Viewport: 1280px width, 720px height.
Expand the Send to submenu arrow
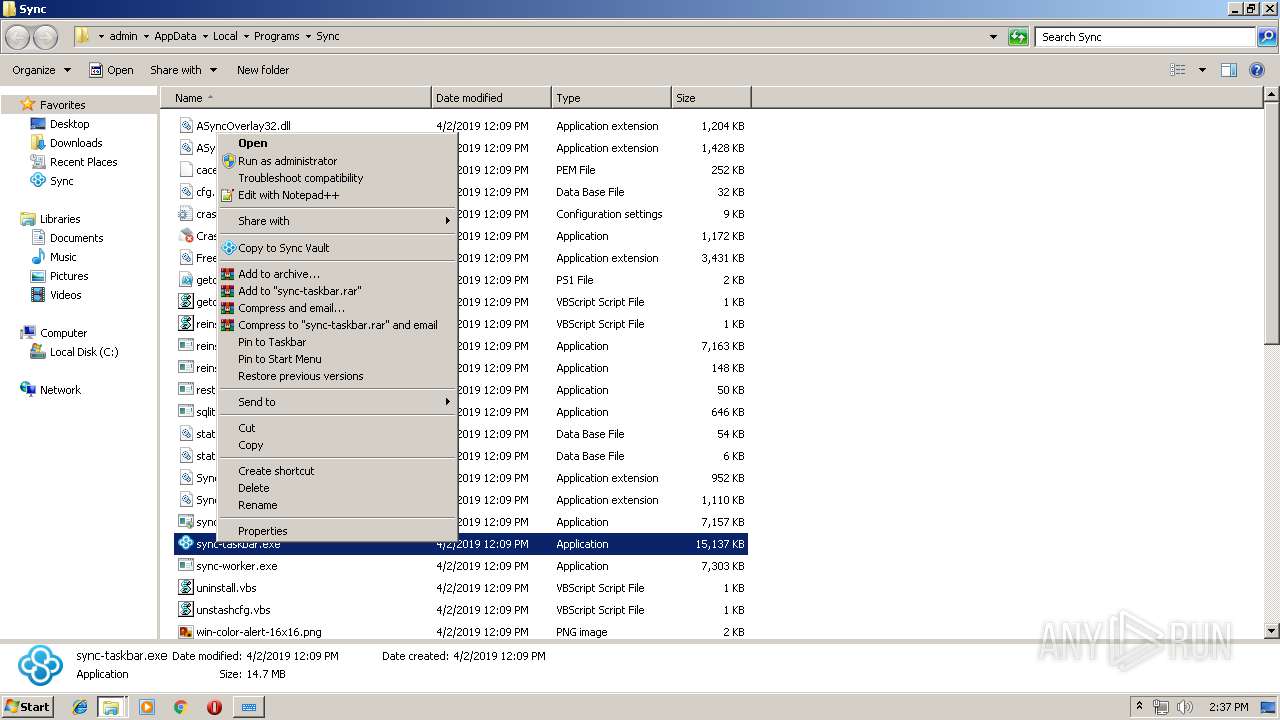[x=447, y=402]
